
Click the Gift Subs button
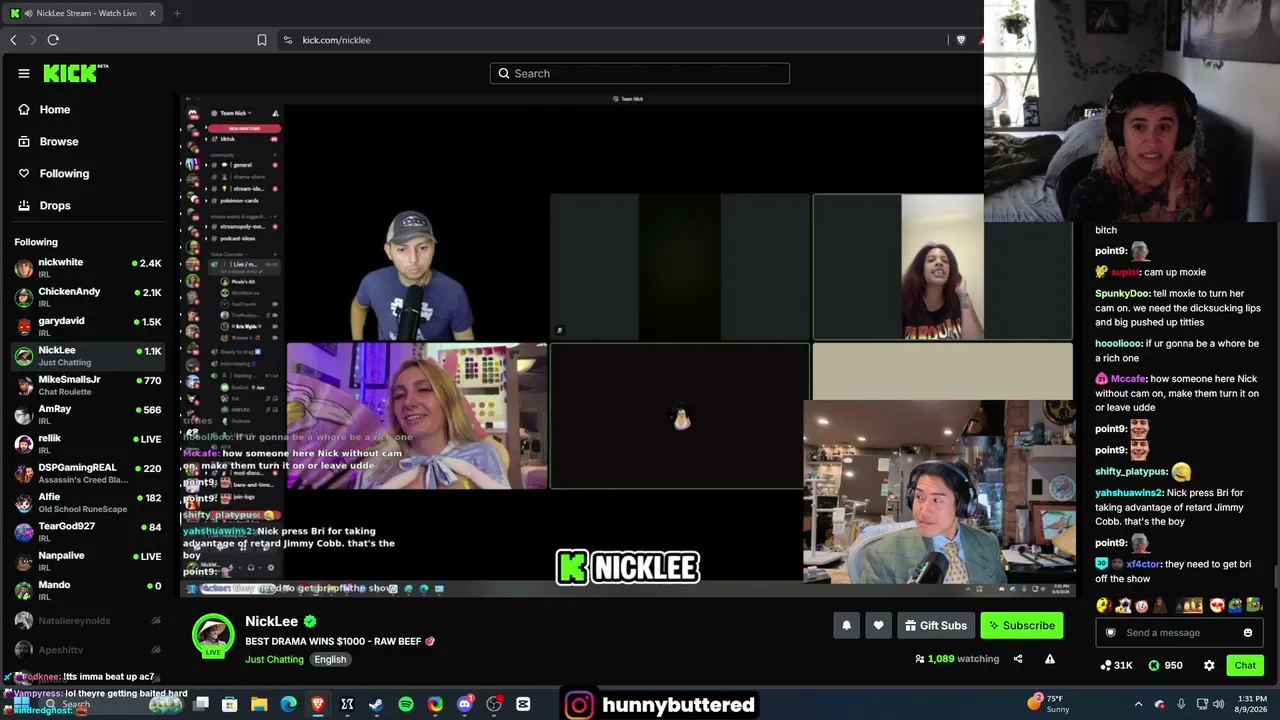click(936, 626)
